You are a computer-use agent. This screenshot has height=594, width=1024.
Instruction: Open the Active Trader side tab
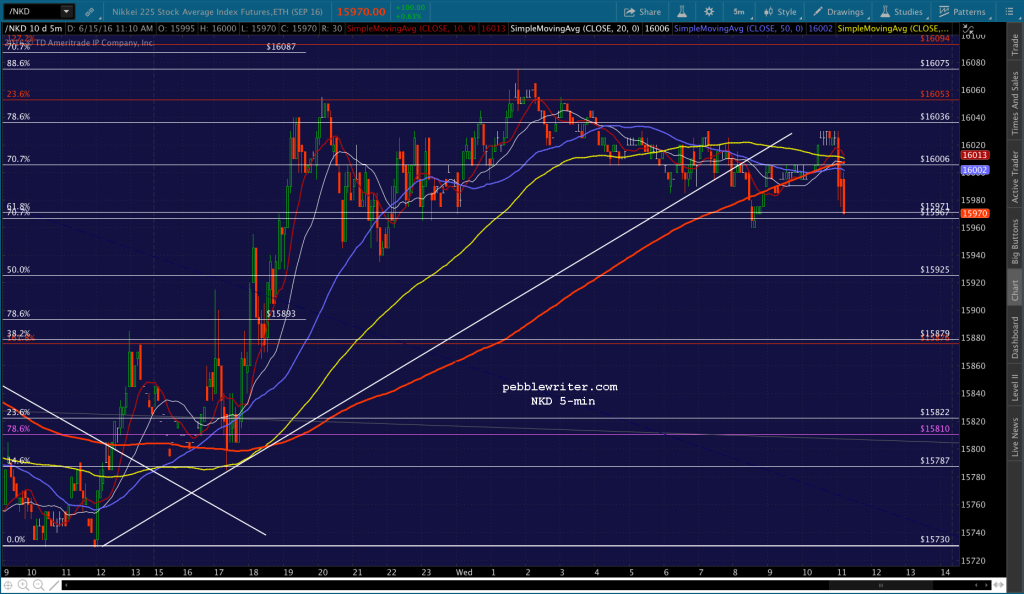coord(1015,177)
